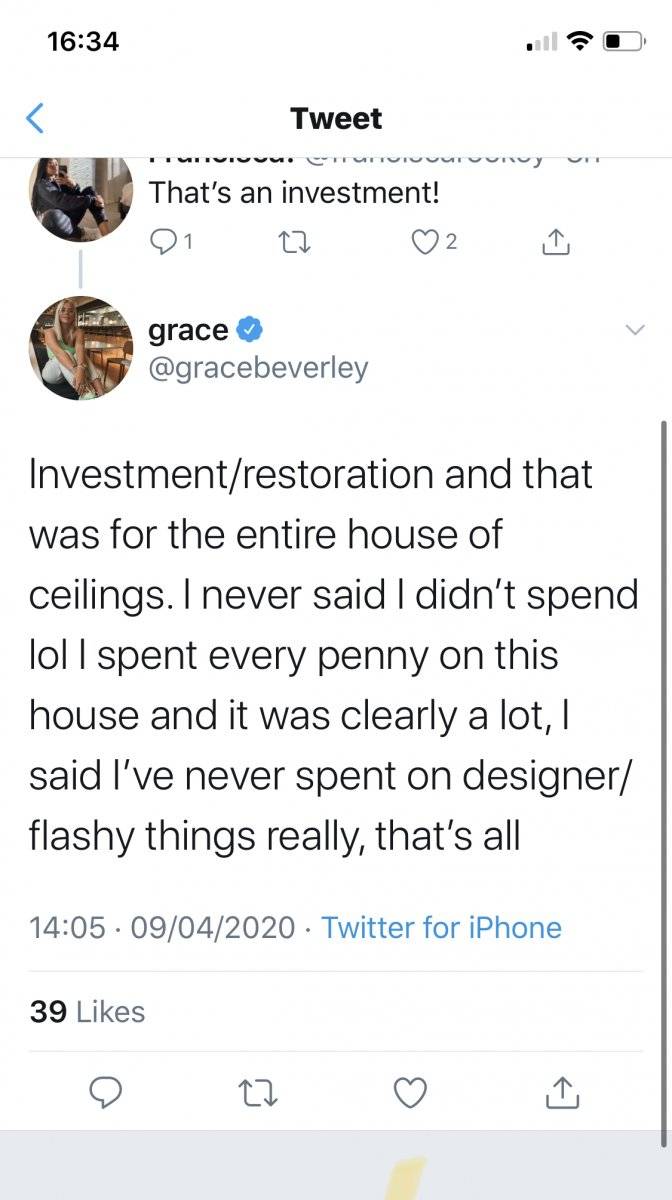Tap the blue verified badge
This screenshot has height=1200, width=672.
250,329
